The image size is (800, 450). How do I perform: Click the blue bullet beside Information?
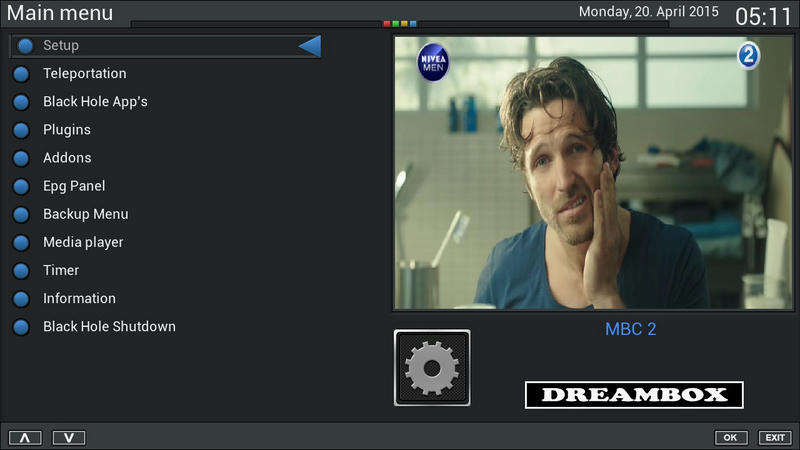[21, 298]
